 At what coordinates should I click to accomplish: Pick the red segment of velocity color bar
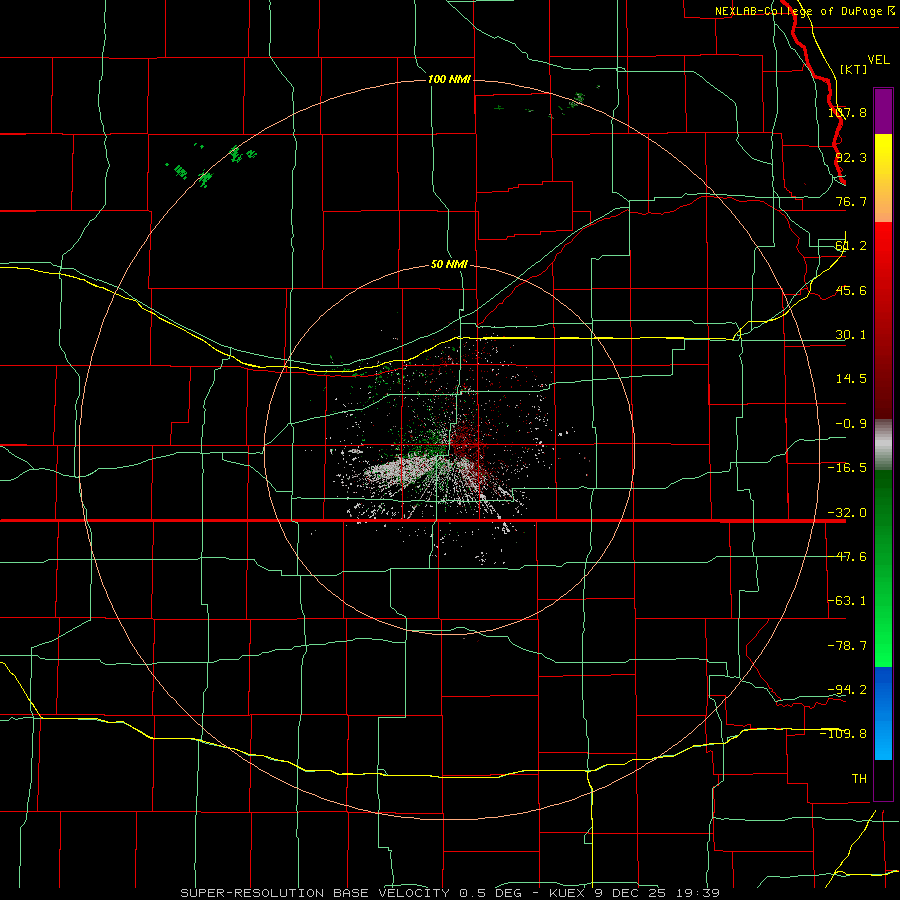[x=883, y=320]
